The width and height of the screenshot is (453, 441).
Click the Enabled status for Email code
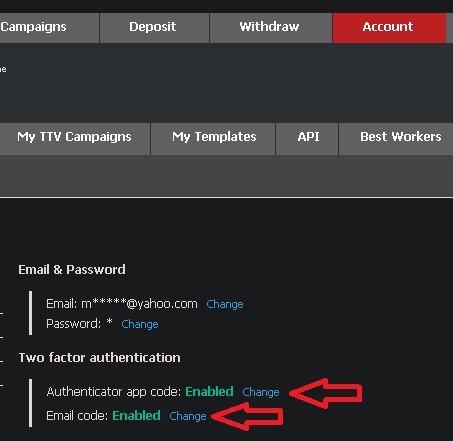[x=136, y=415]
